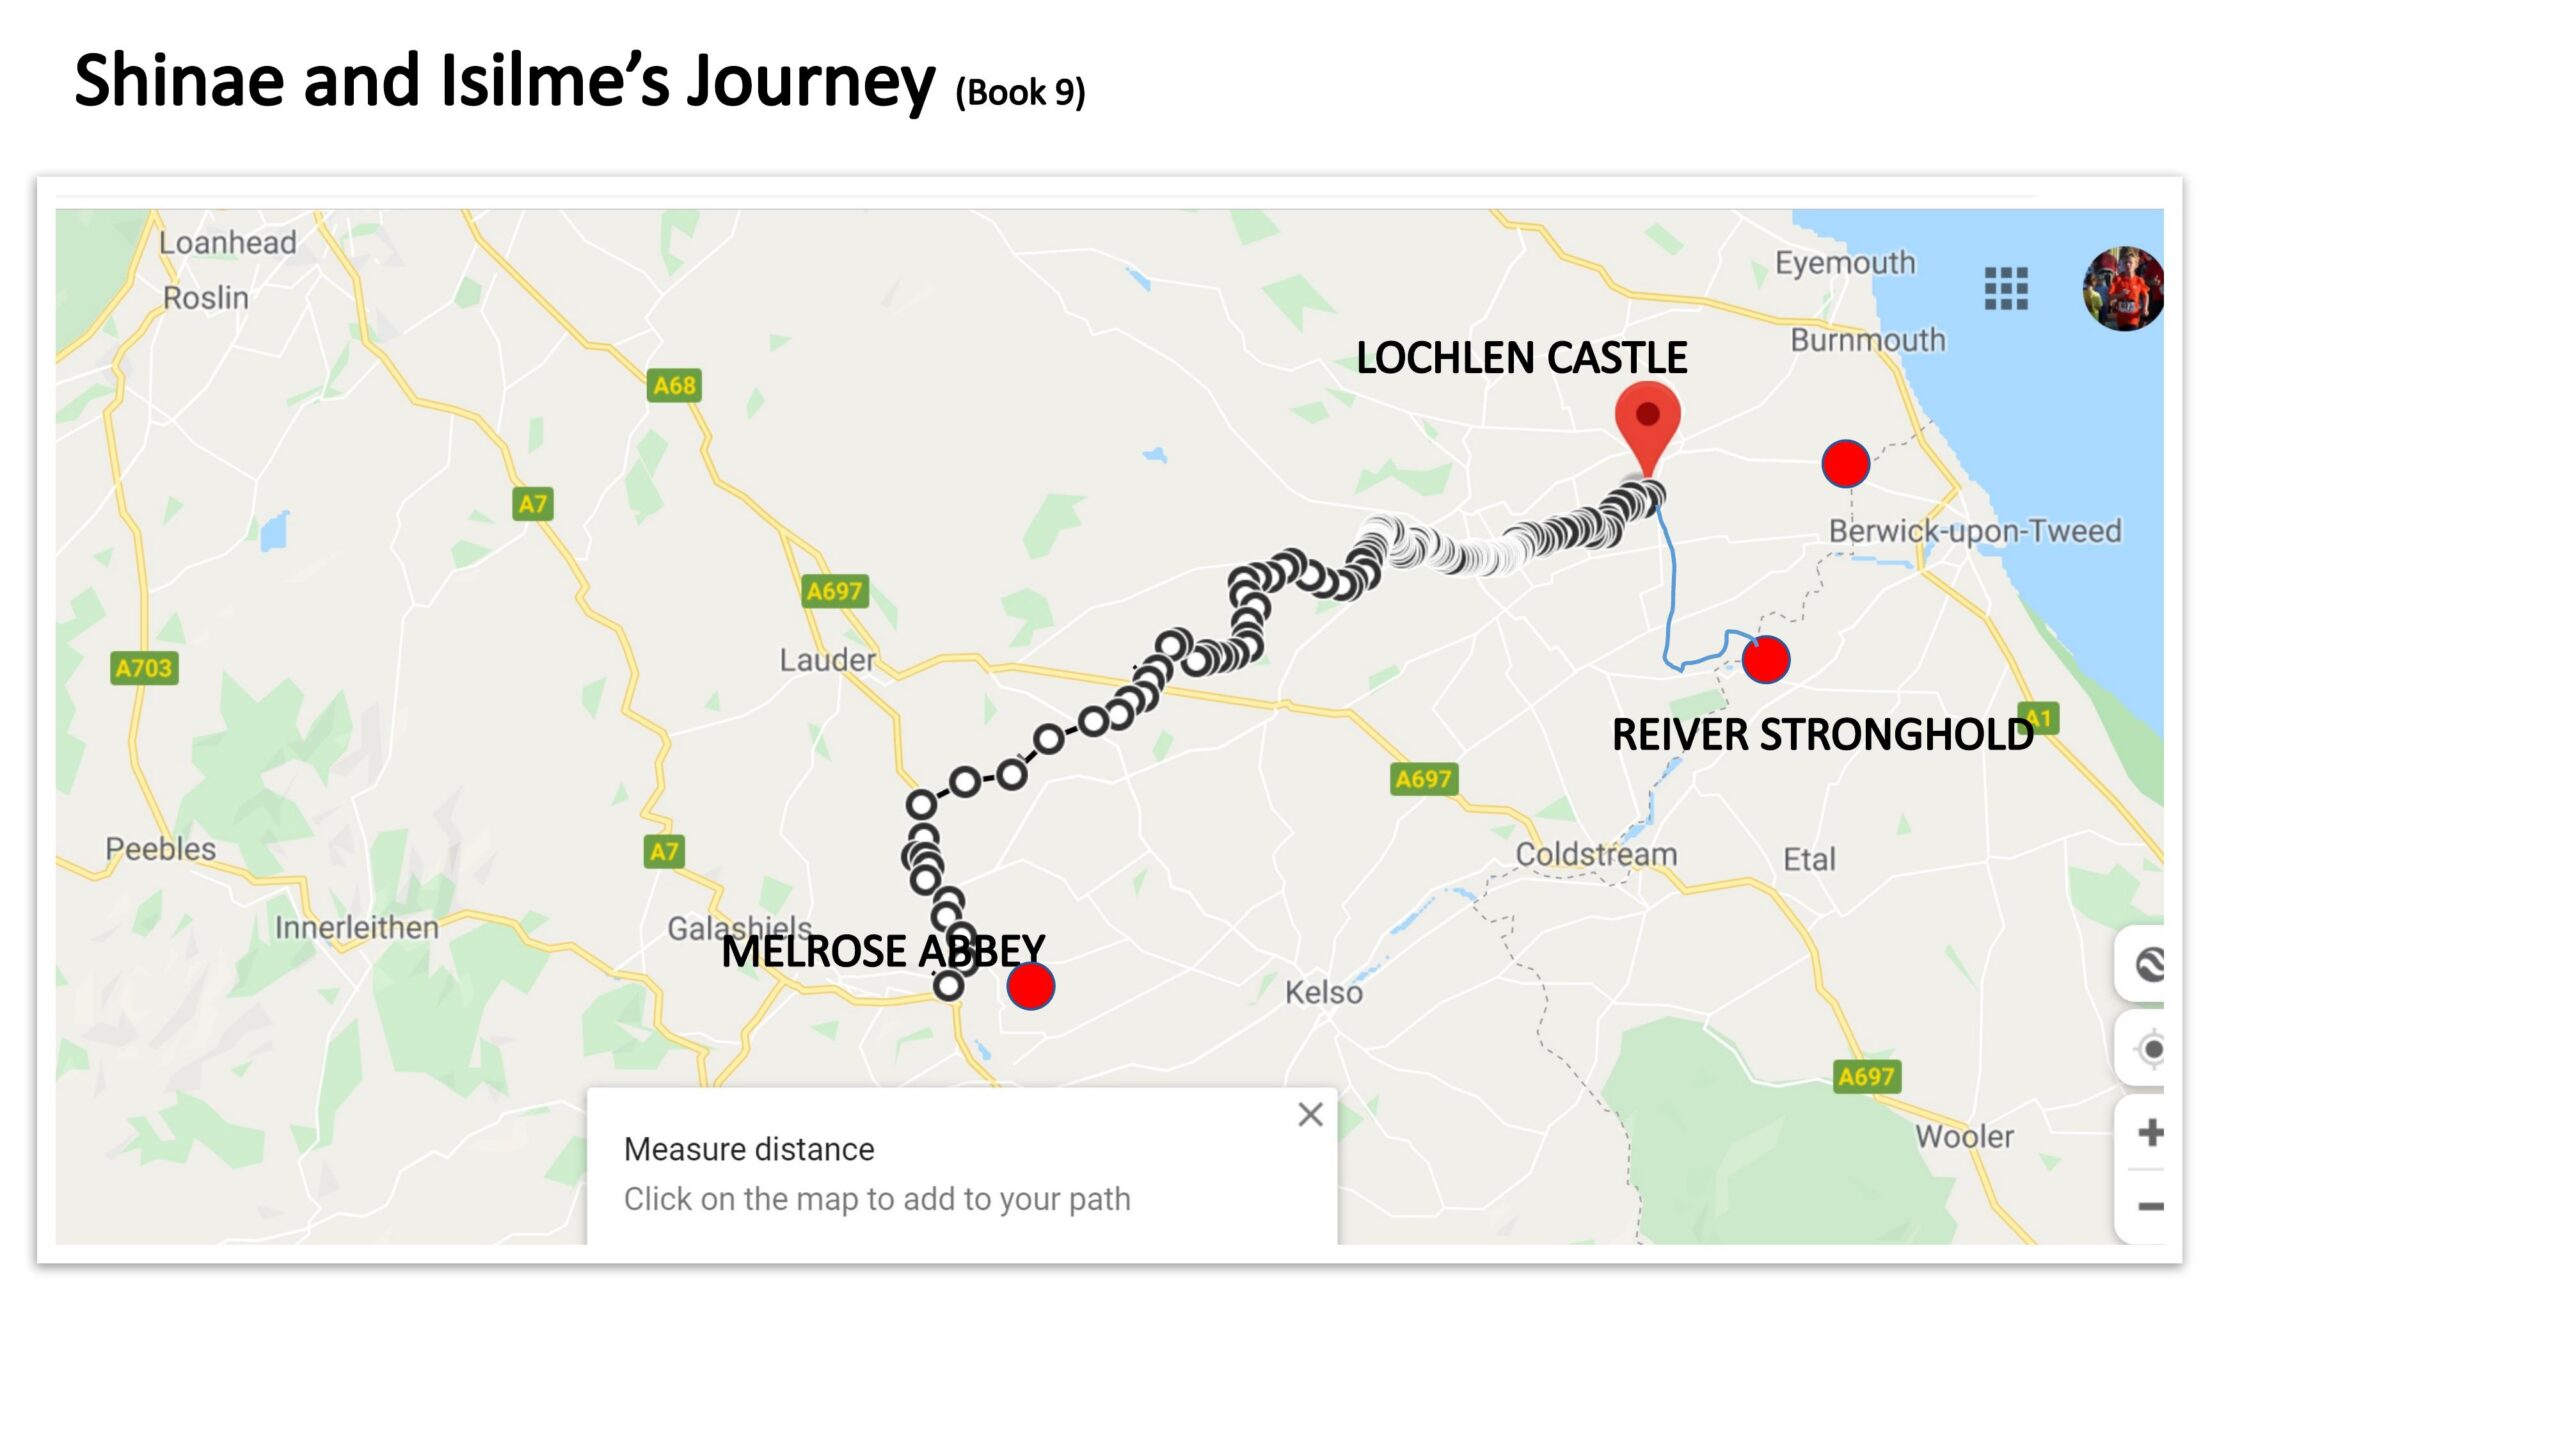Zoom in with the plus button
This screenshot has height=1440, width=2560.
(2150, 1132)
